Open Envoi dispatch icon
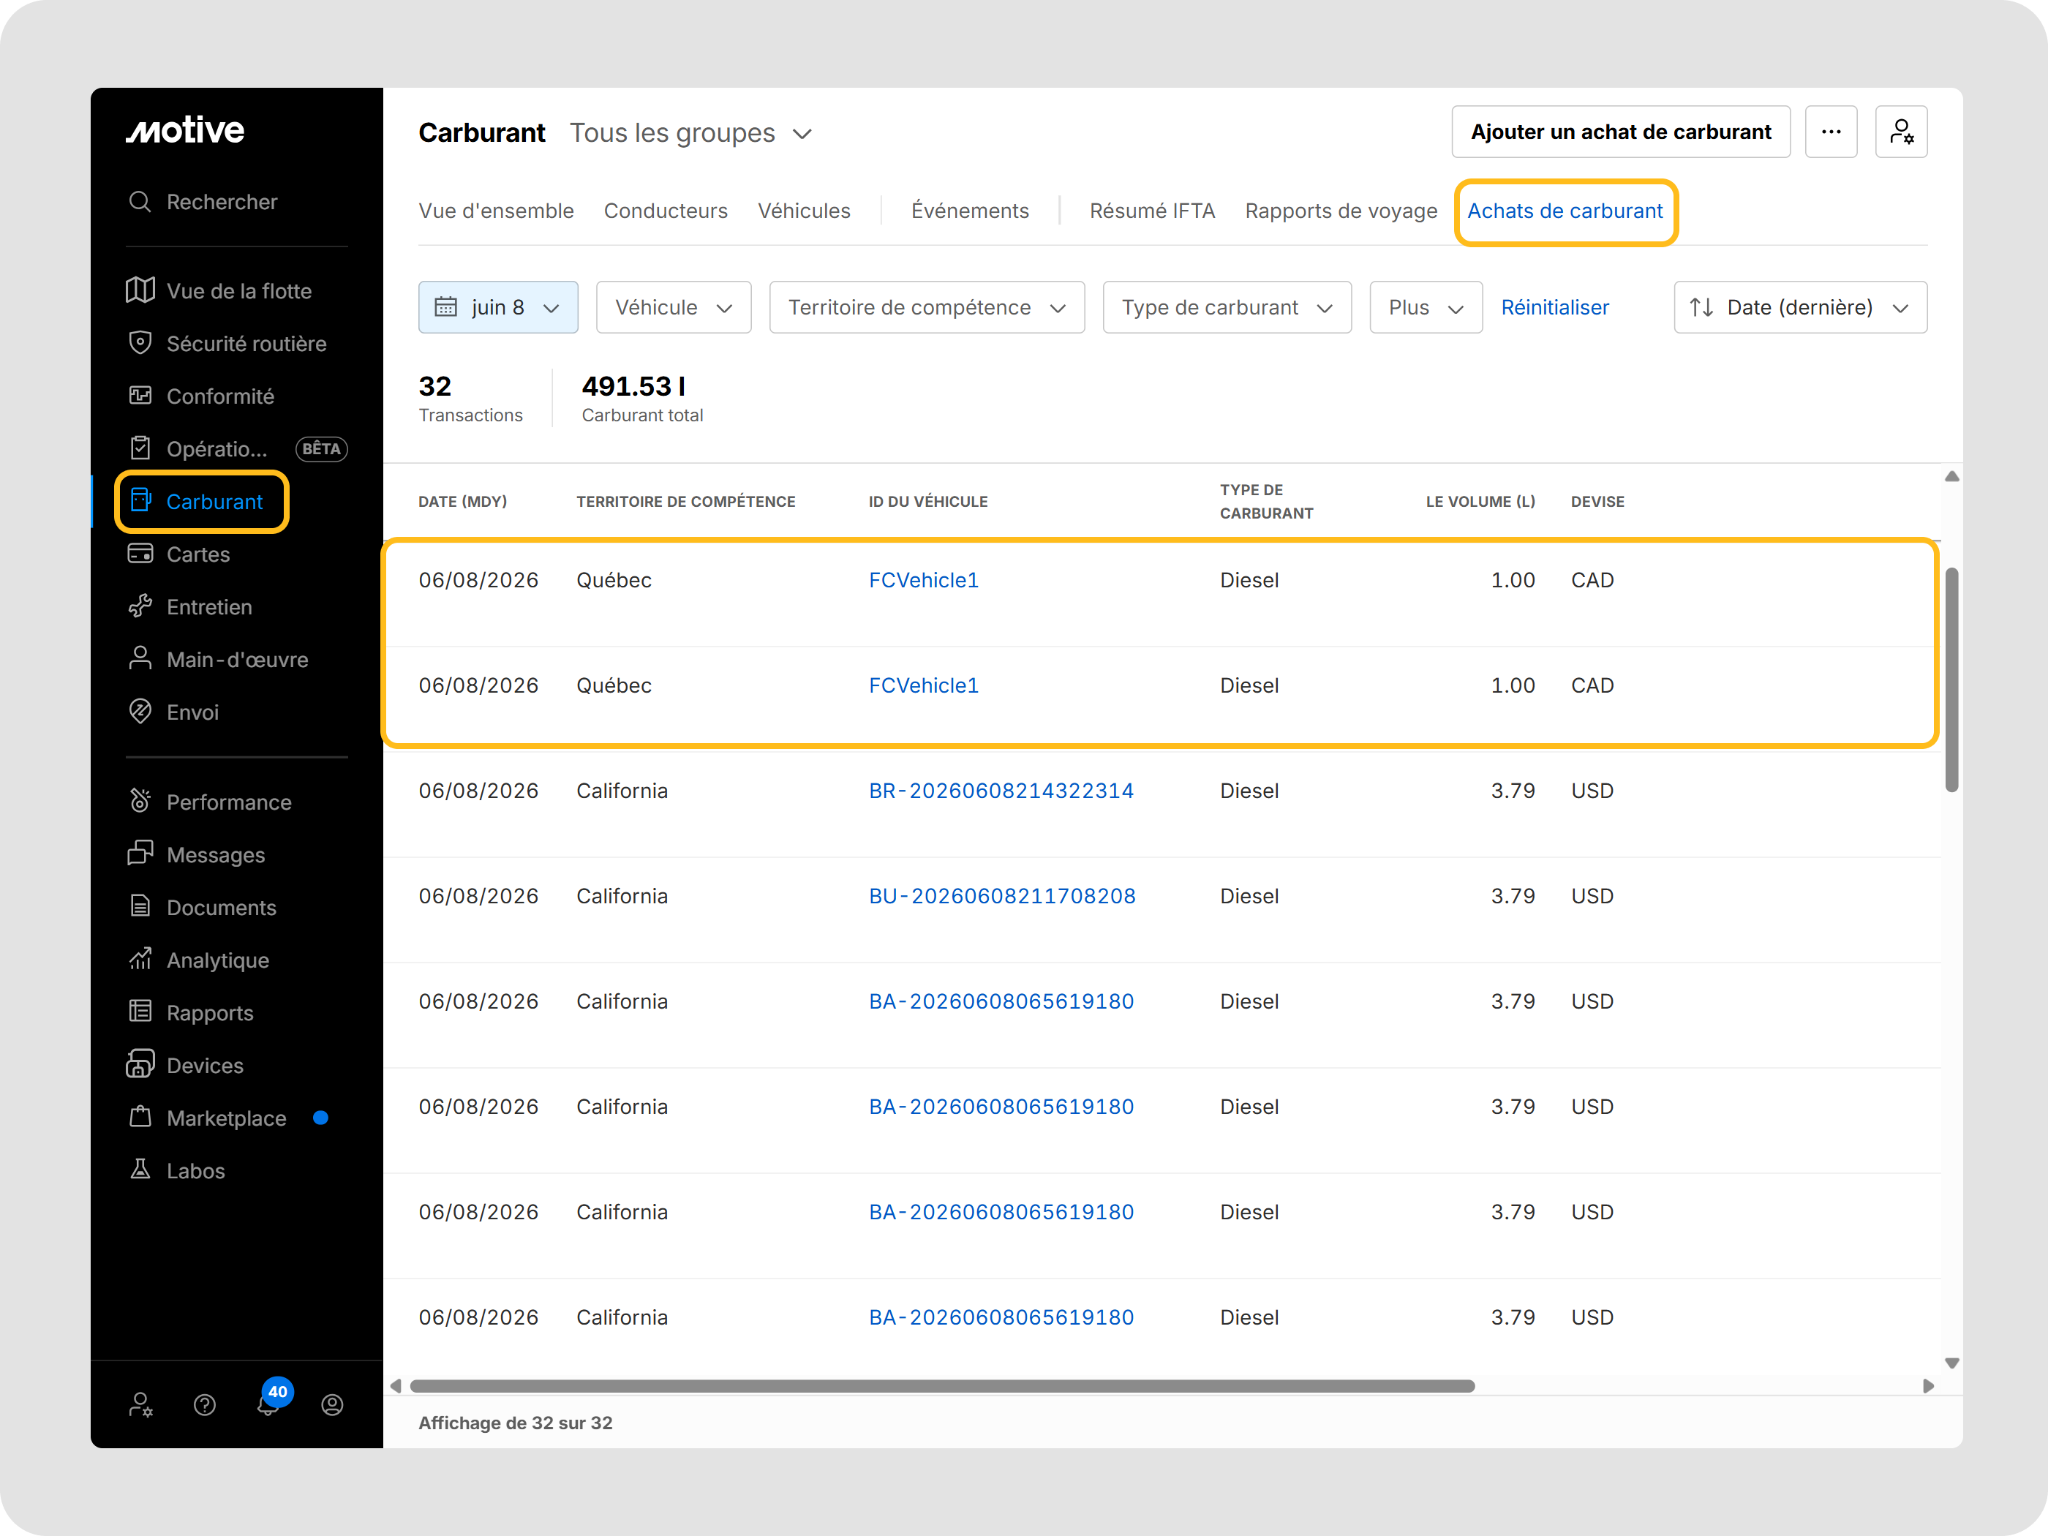 [x=140, y=712]
